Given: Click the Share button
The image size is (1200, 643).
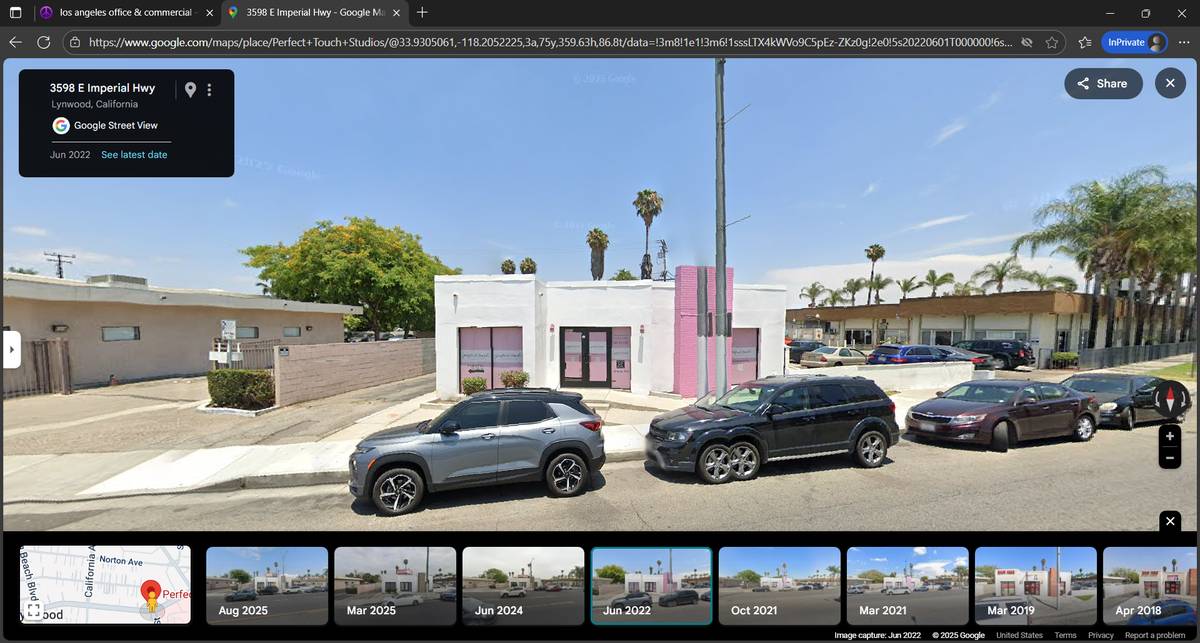Looking at the screenshot, I should (x=1102, y=84).
